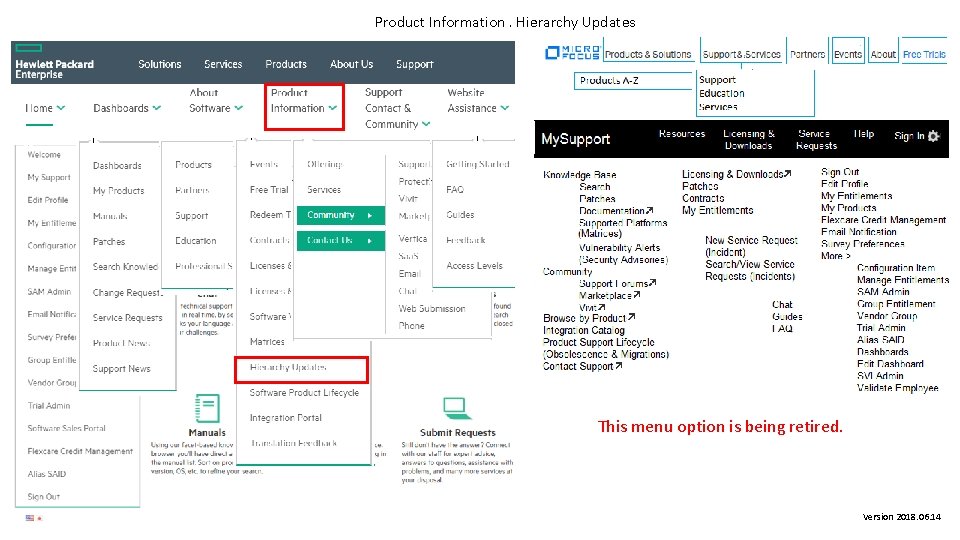Click the Micro Focus logo
This screenshot has height=540, width=960.
pyautogui.click(x=572, y=53)
